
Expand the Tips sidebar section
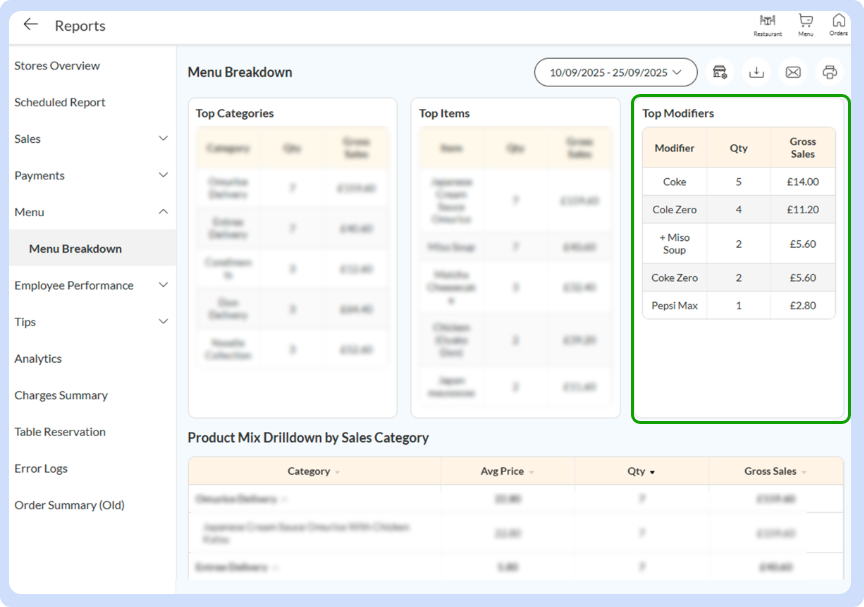[163, 322]
